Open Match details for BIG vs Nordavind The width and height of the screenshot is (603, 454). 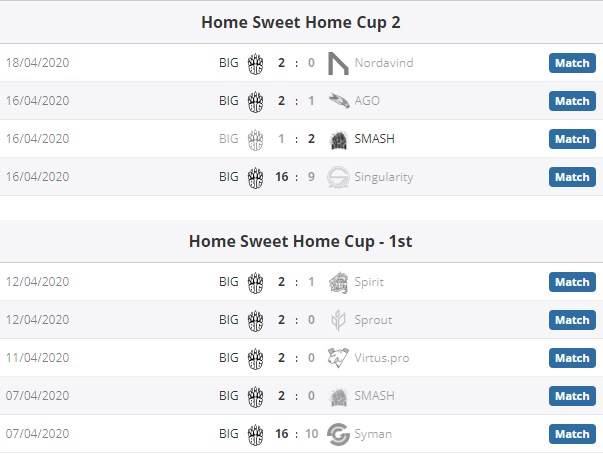(x=572, y=63)
